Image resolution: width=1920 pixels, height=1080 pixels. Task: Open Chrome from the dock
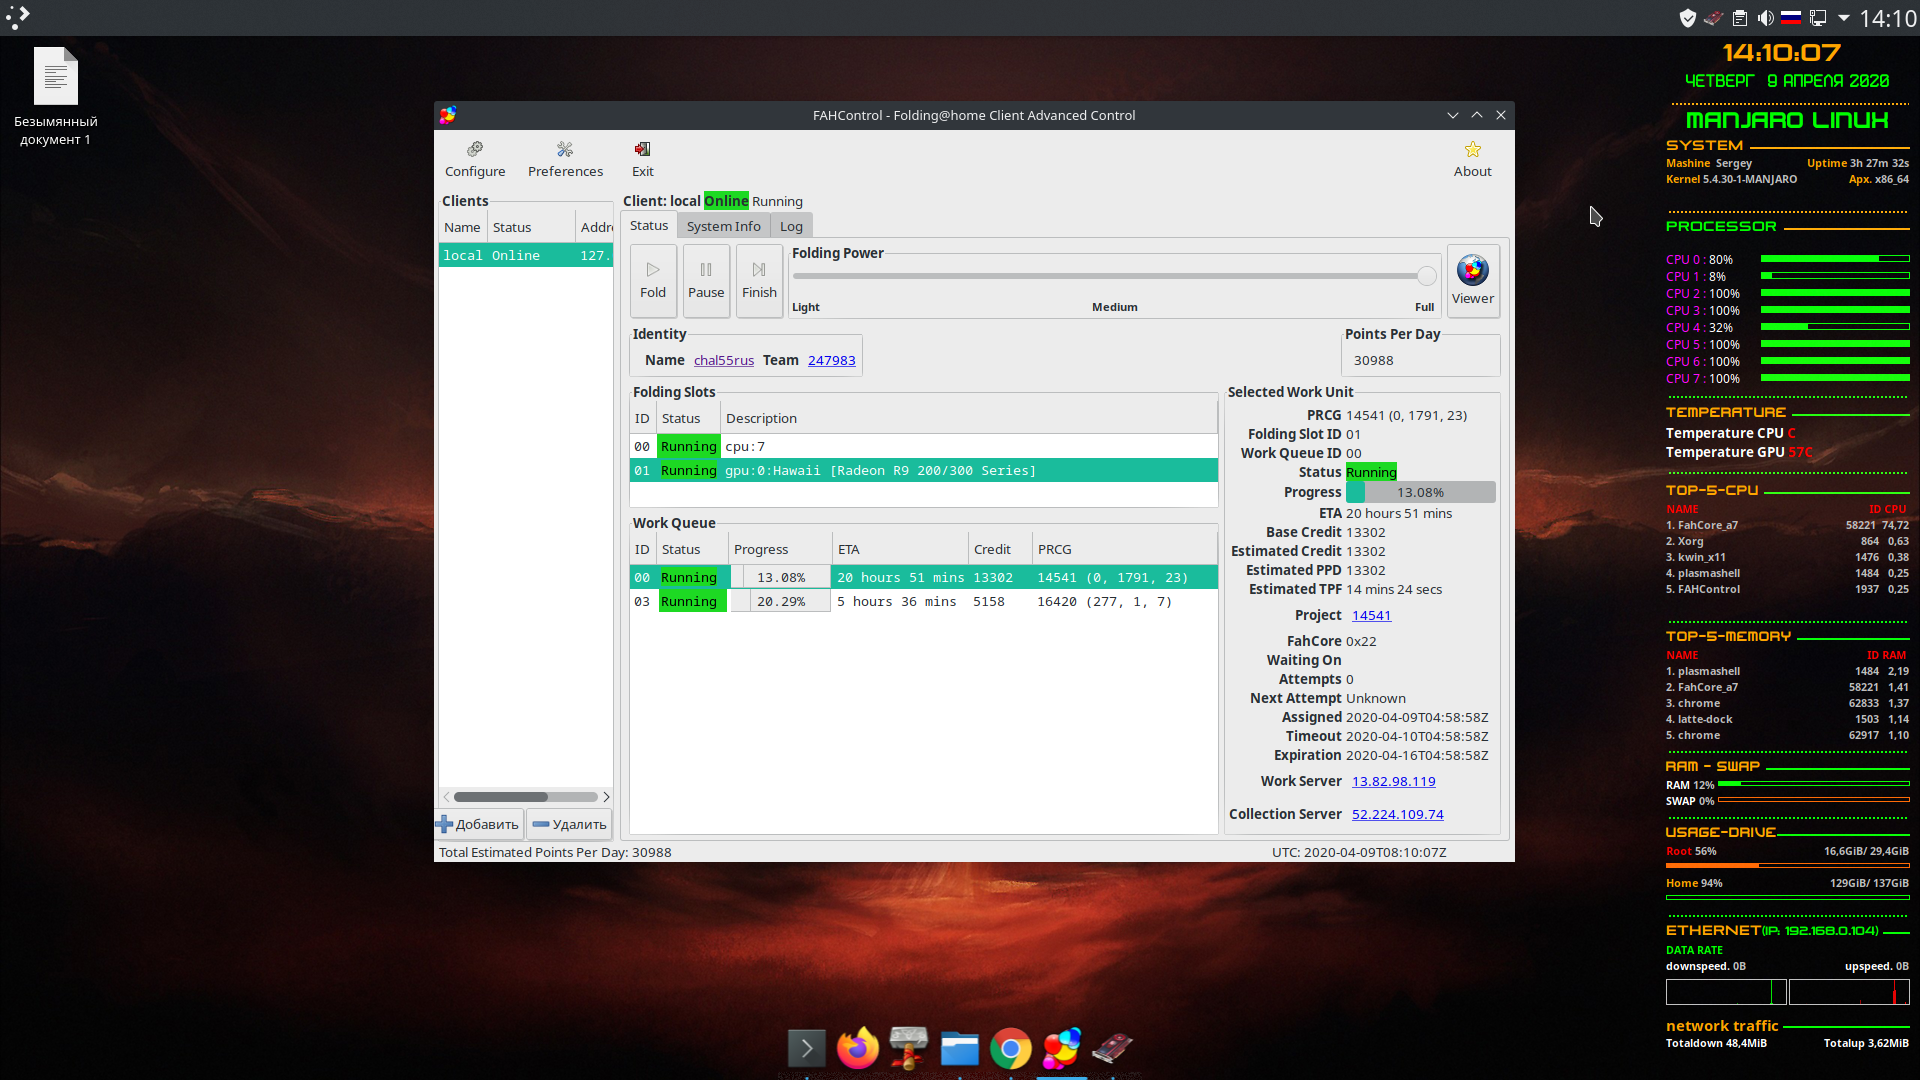point(1010,1049)
